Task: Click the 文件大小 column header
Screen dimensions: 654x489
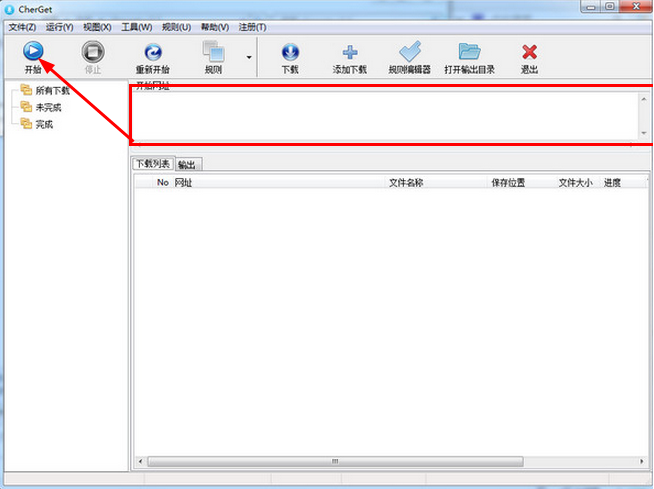Action: point(576,182)
